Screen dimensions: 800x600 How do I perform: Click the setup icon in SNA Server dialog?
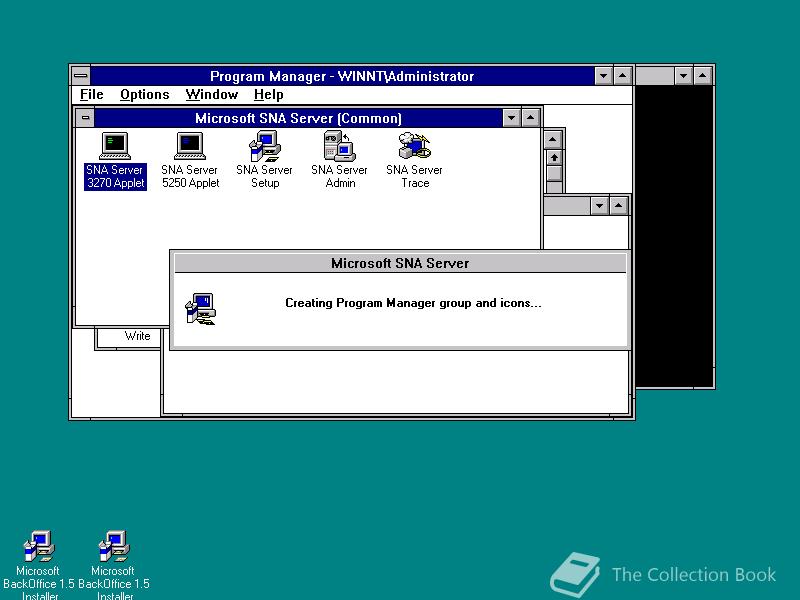click(201, 308)
